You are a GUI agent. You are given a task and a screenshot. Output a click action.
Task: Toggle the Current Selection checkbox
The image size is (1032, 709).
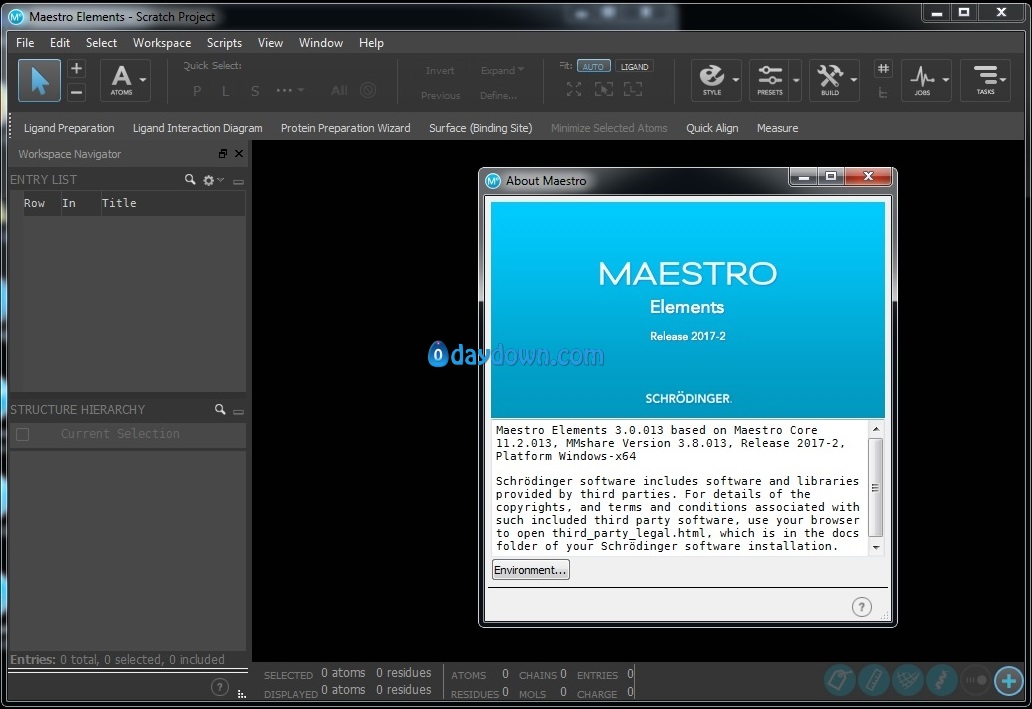(x=22, y=434)
